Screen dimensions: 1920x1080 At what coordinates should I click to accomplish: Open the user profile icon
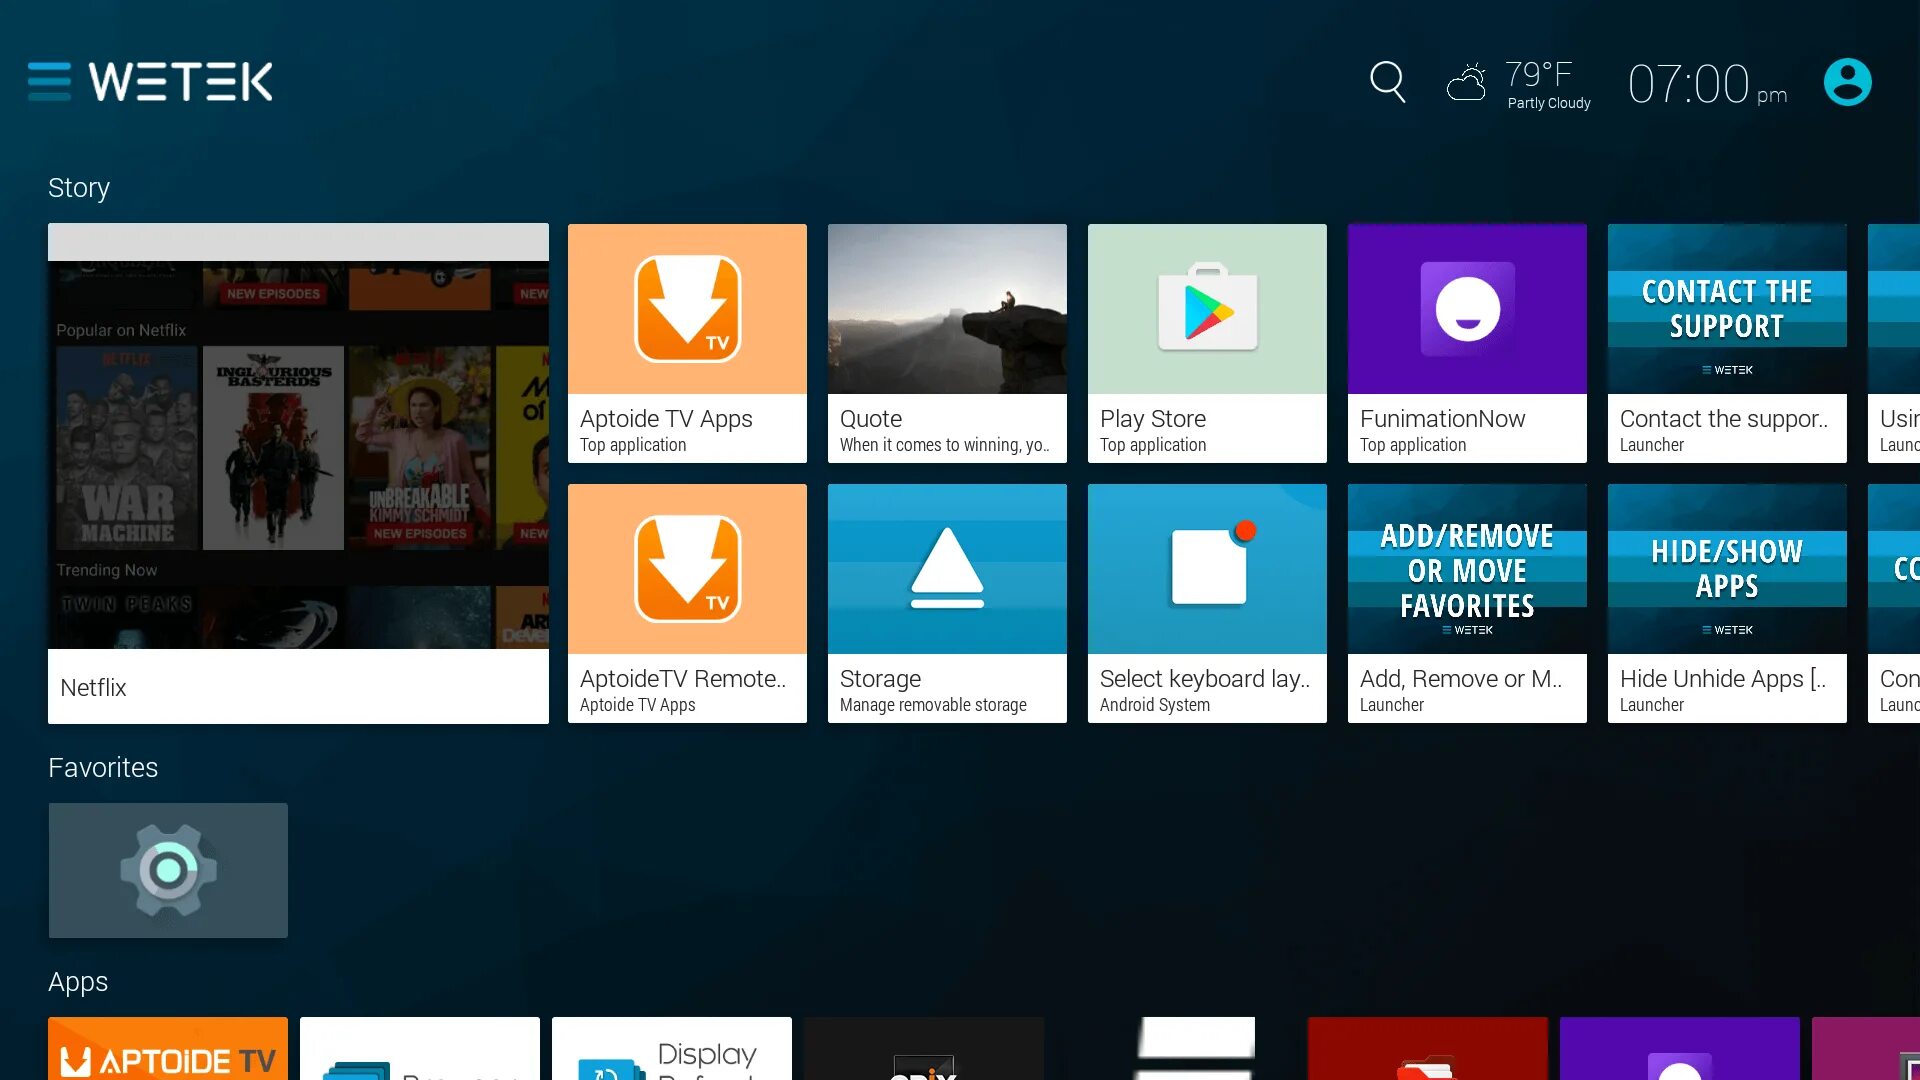click(x=1847, y=82)
